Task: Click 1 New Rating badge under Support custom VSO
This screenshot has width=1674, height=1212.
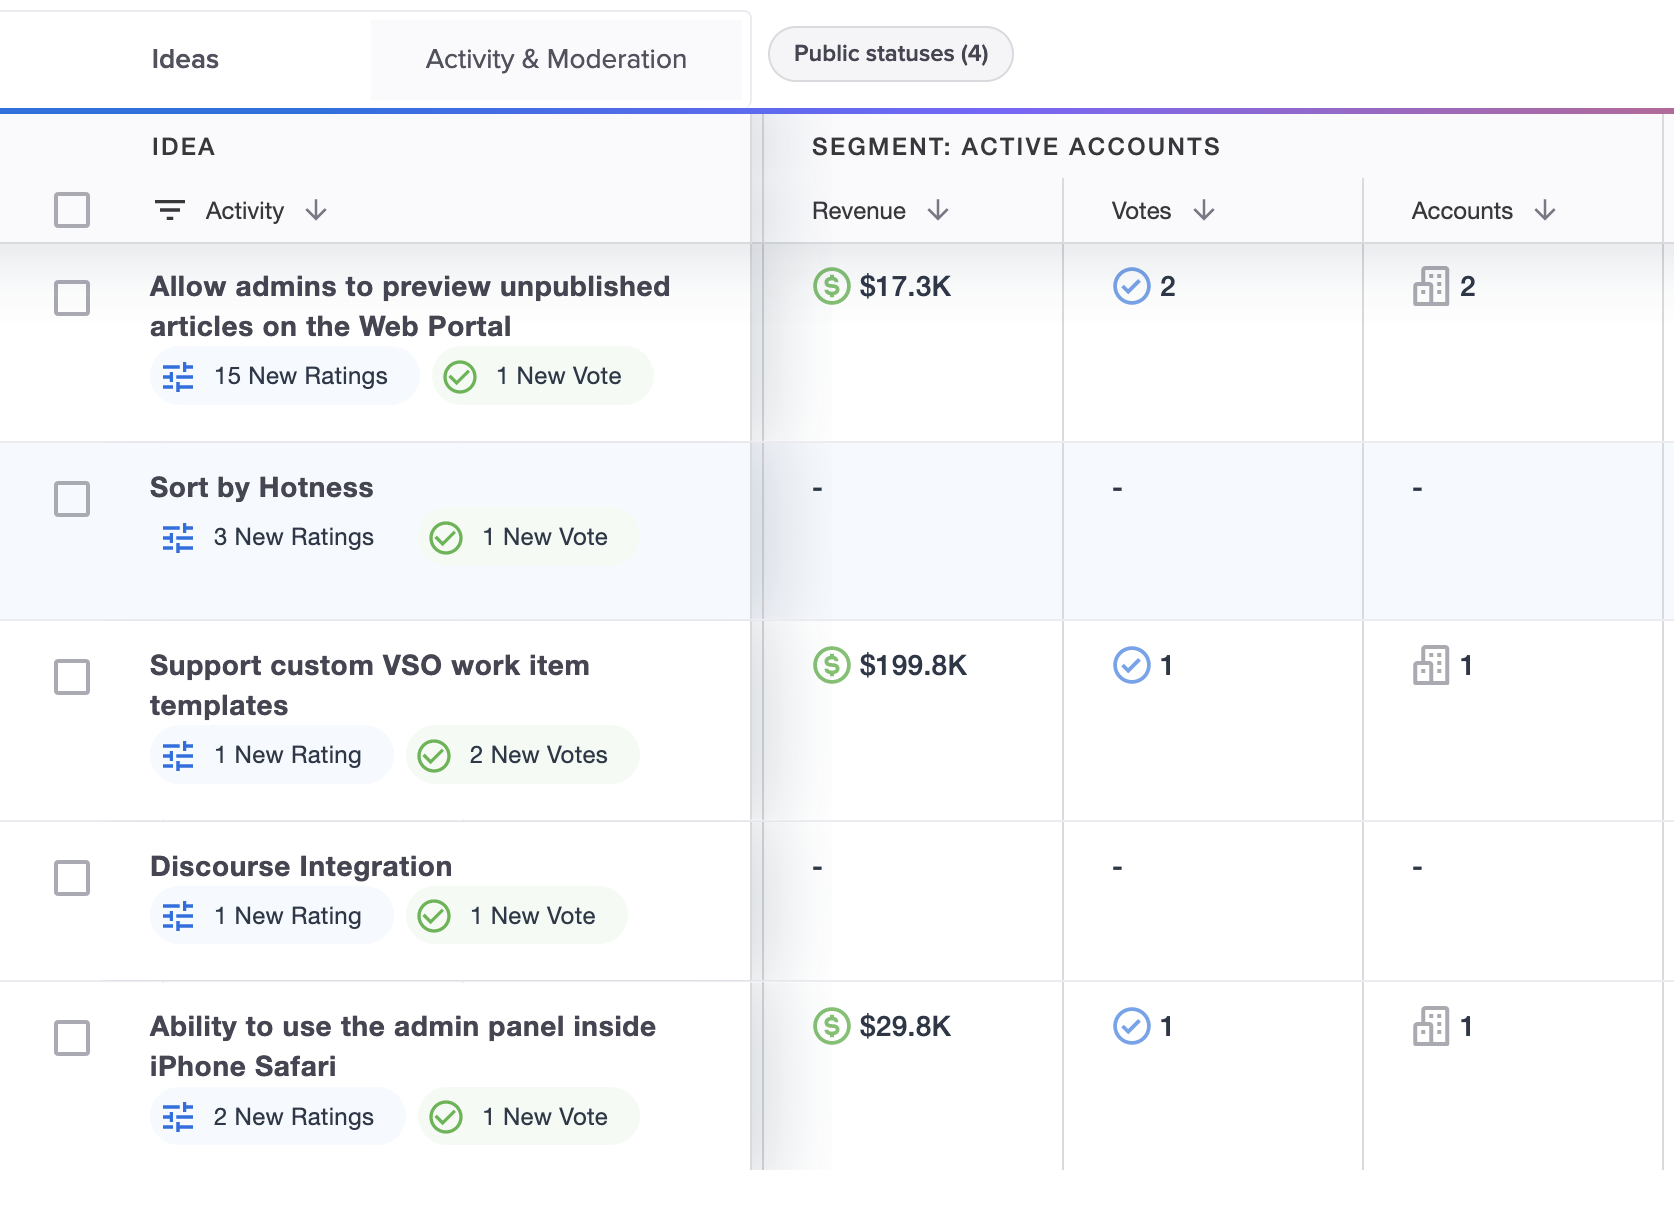Action: (272, 755)
